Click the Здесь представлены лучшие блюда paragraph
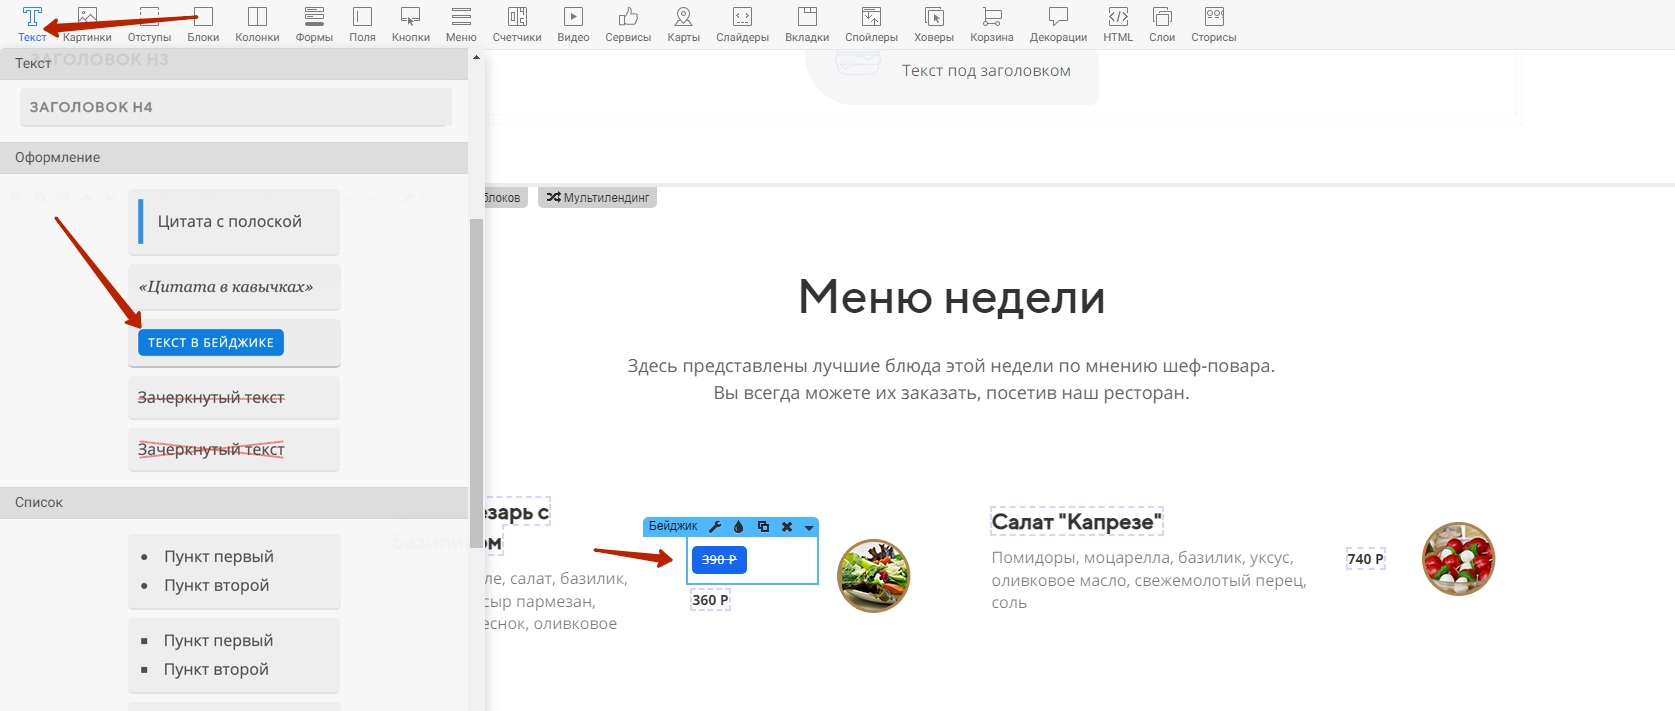 951,379
